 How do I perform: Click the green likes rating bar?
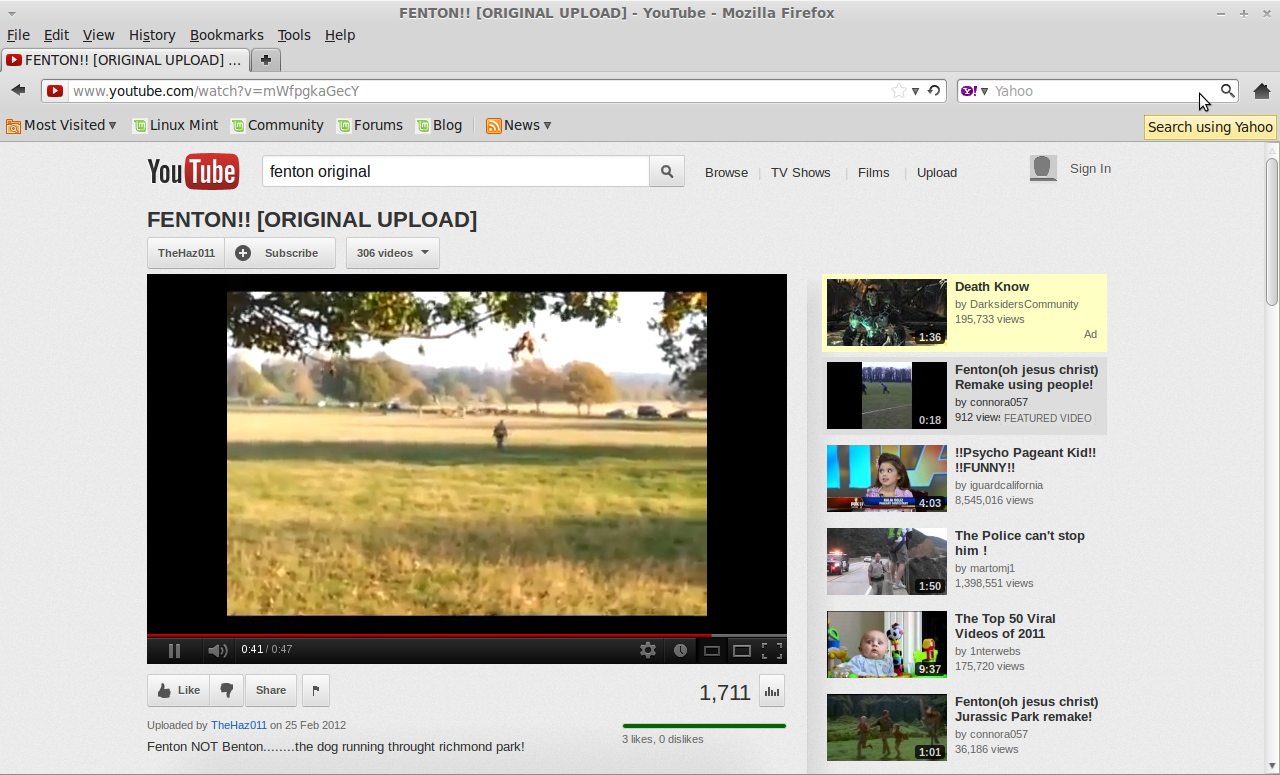tap(704, 726)
